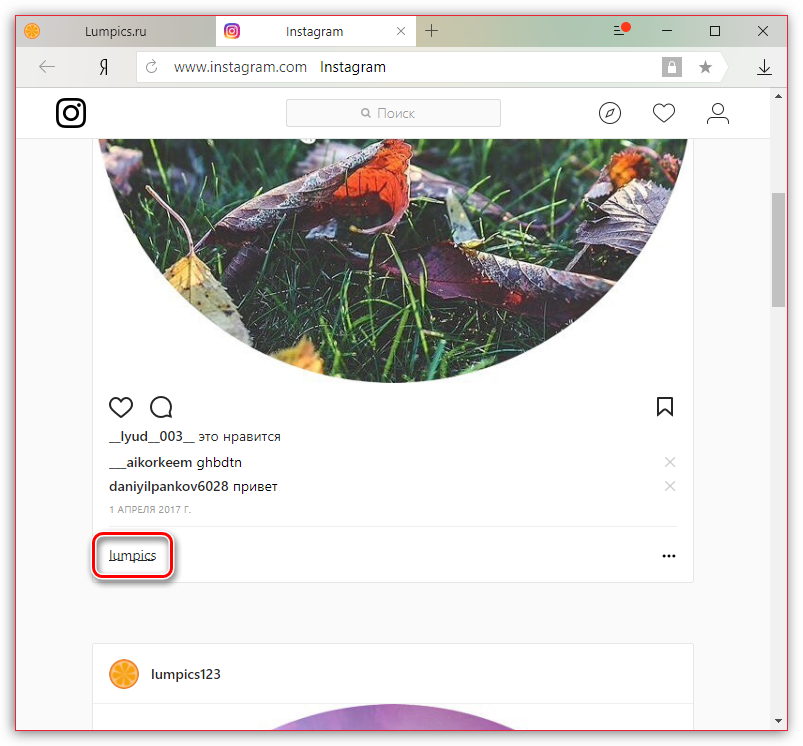The height and width of the screenshot is (746, 803).
Task: Delete the daniyilpankov6028 comment
Action: tap(670, 486)
